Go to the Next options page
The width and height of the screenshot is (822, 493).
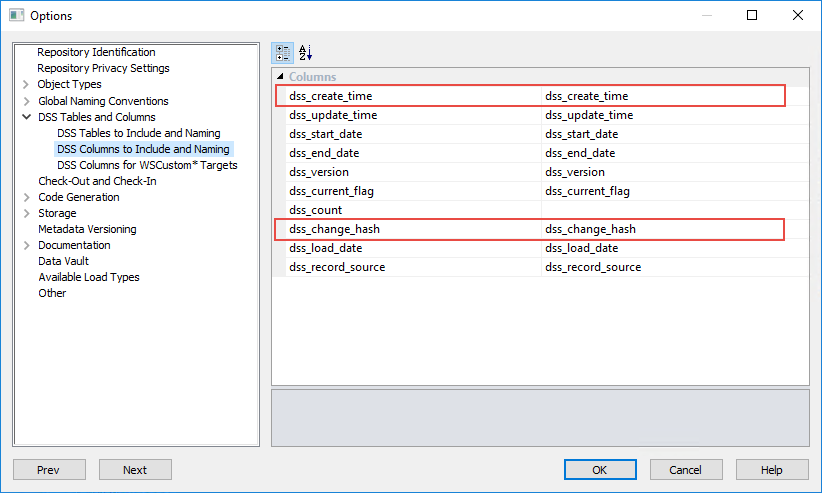(x=135, y=470)
